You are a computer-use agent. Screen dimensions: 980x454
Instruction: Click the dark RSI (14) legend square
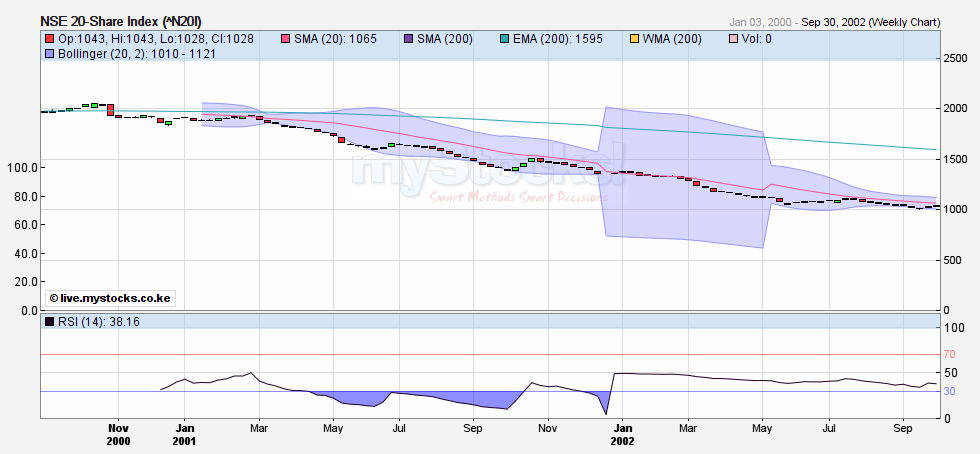(48, 322)
